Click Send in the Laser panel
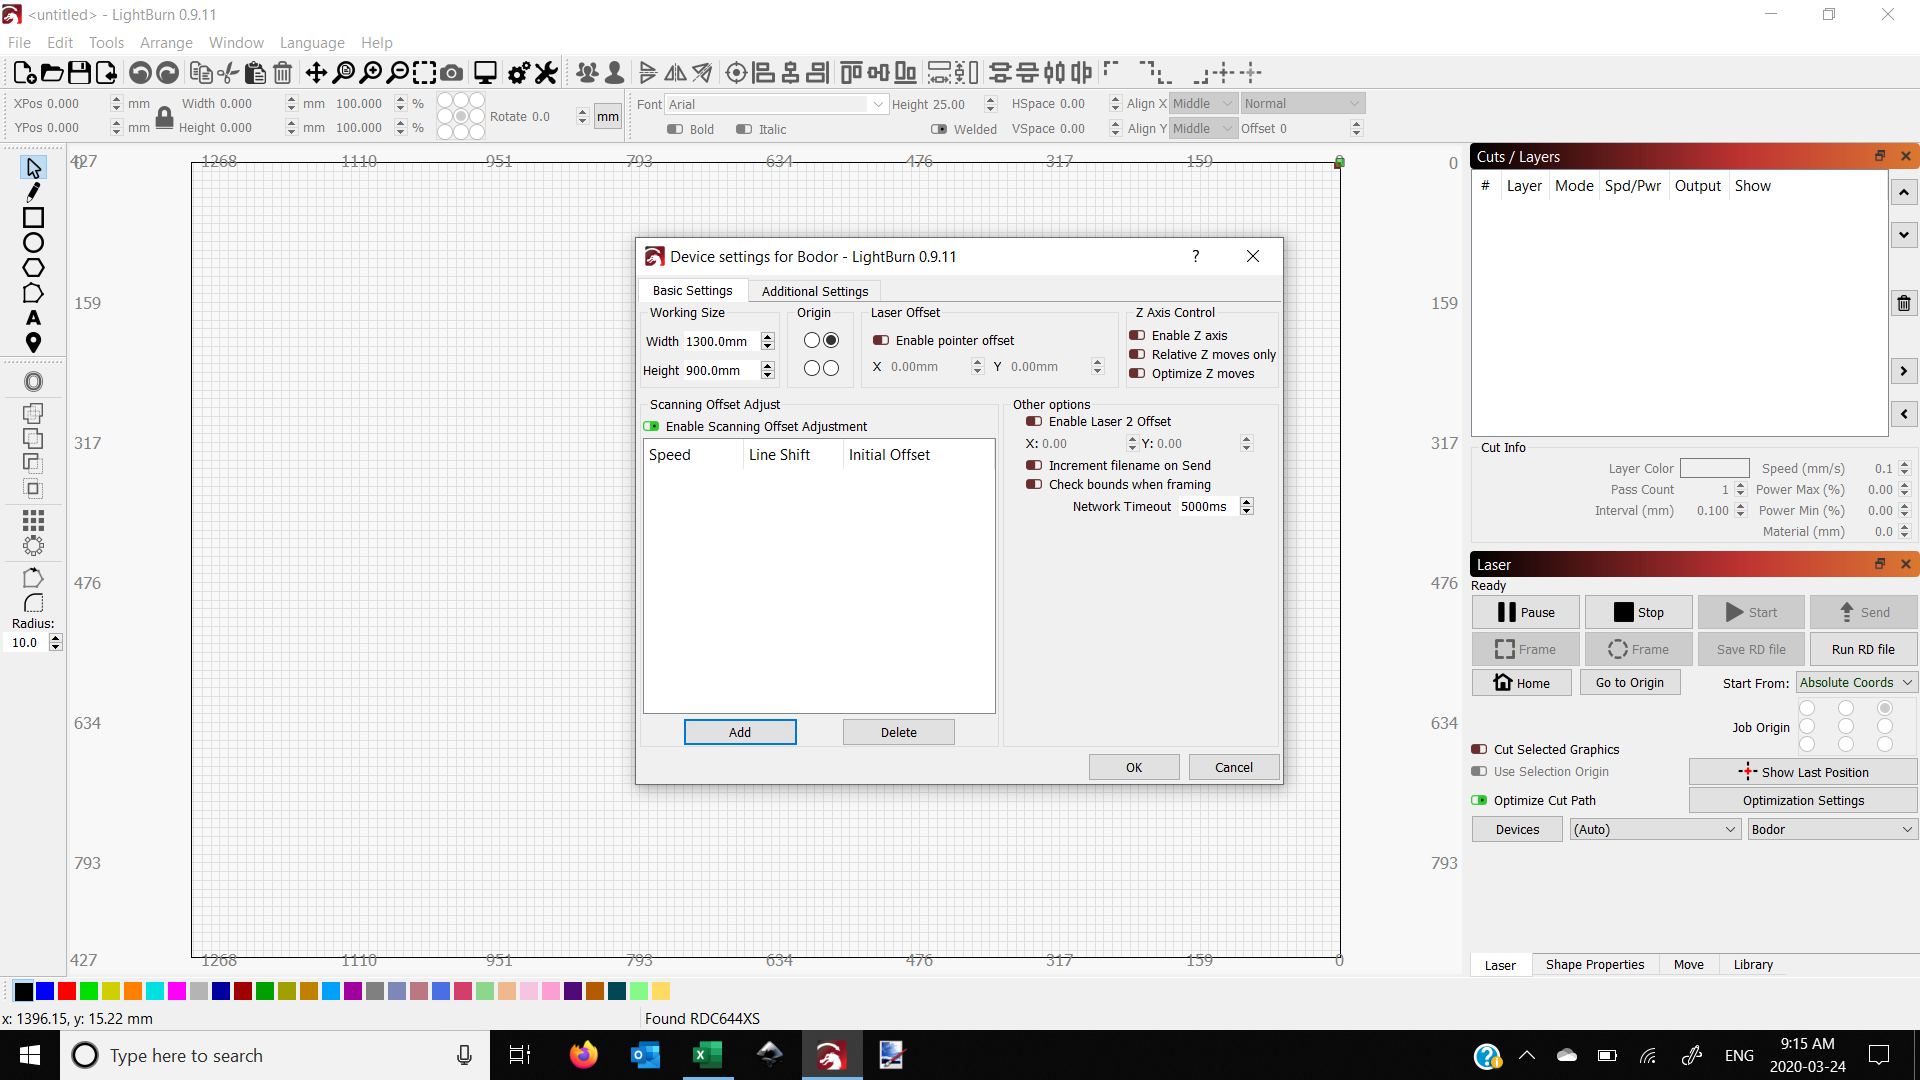The image size is (1920, 1080). pos(1864,612)
